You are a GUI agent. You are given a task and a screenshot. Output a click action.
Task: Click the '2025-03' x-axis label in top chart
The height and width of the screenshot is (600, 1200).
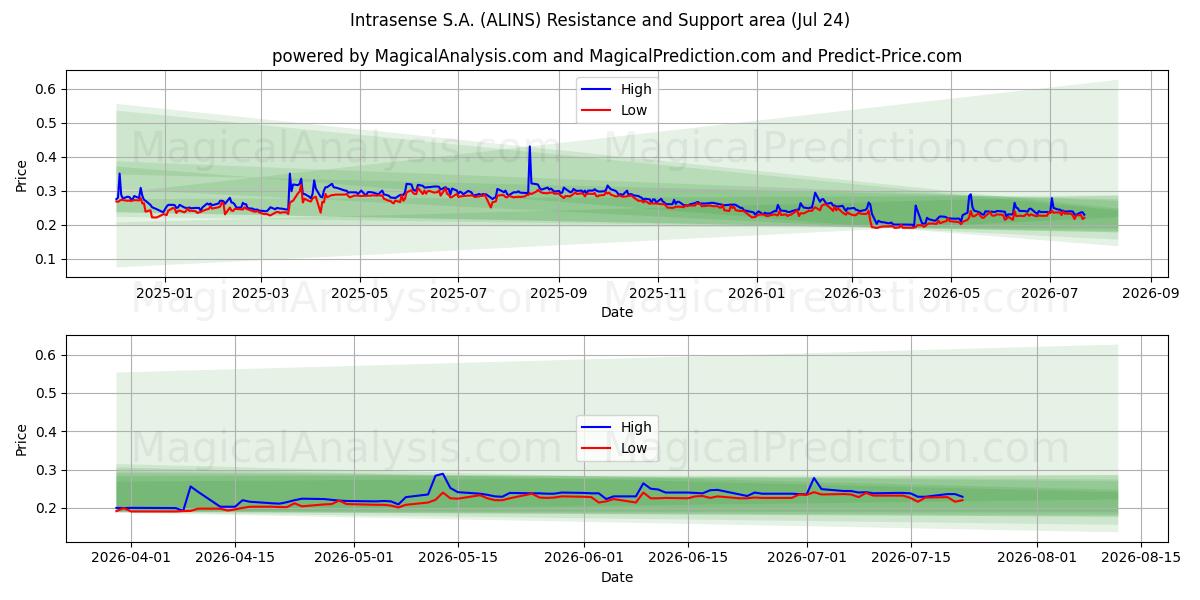[x=261, y=293]
